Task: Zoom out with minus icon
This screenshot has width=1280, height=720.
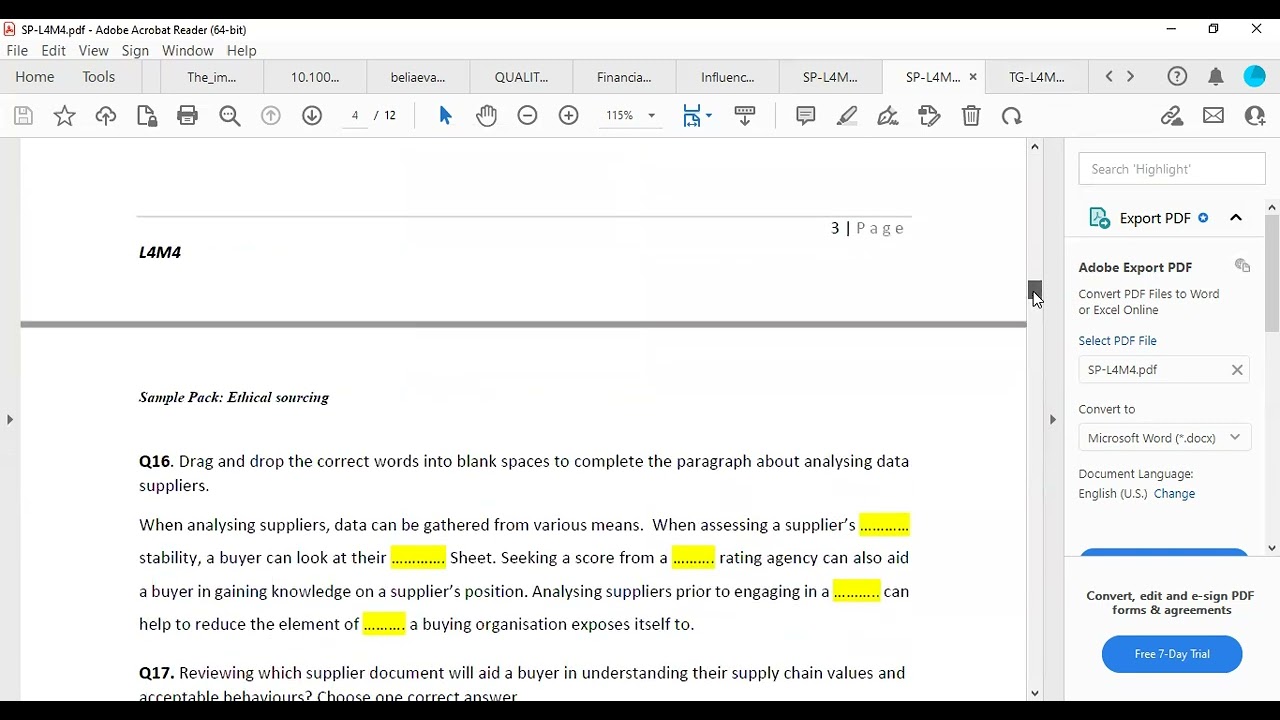Action: [528, 116]
